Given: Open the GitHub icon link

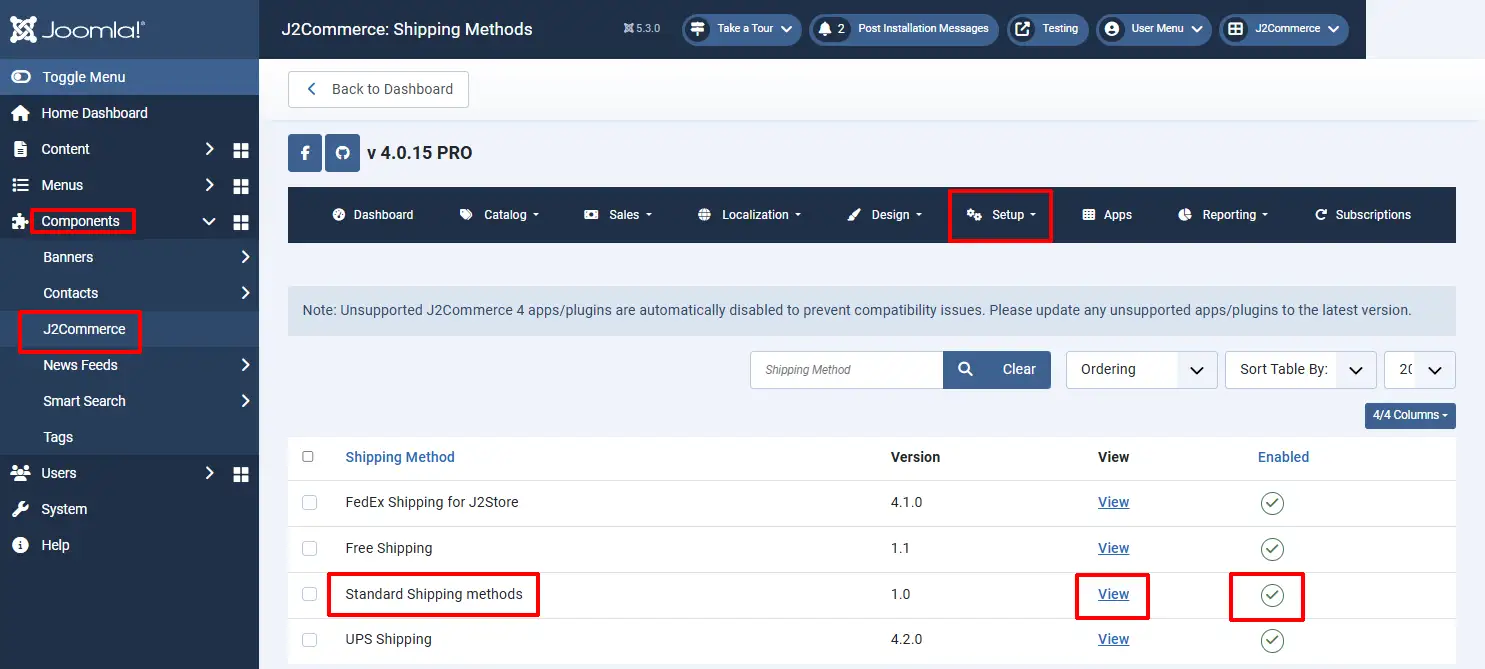Looking at the screenshot, I should point(342,154).
